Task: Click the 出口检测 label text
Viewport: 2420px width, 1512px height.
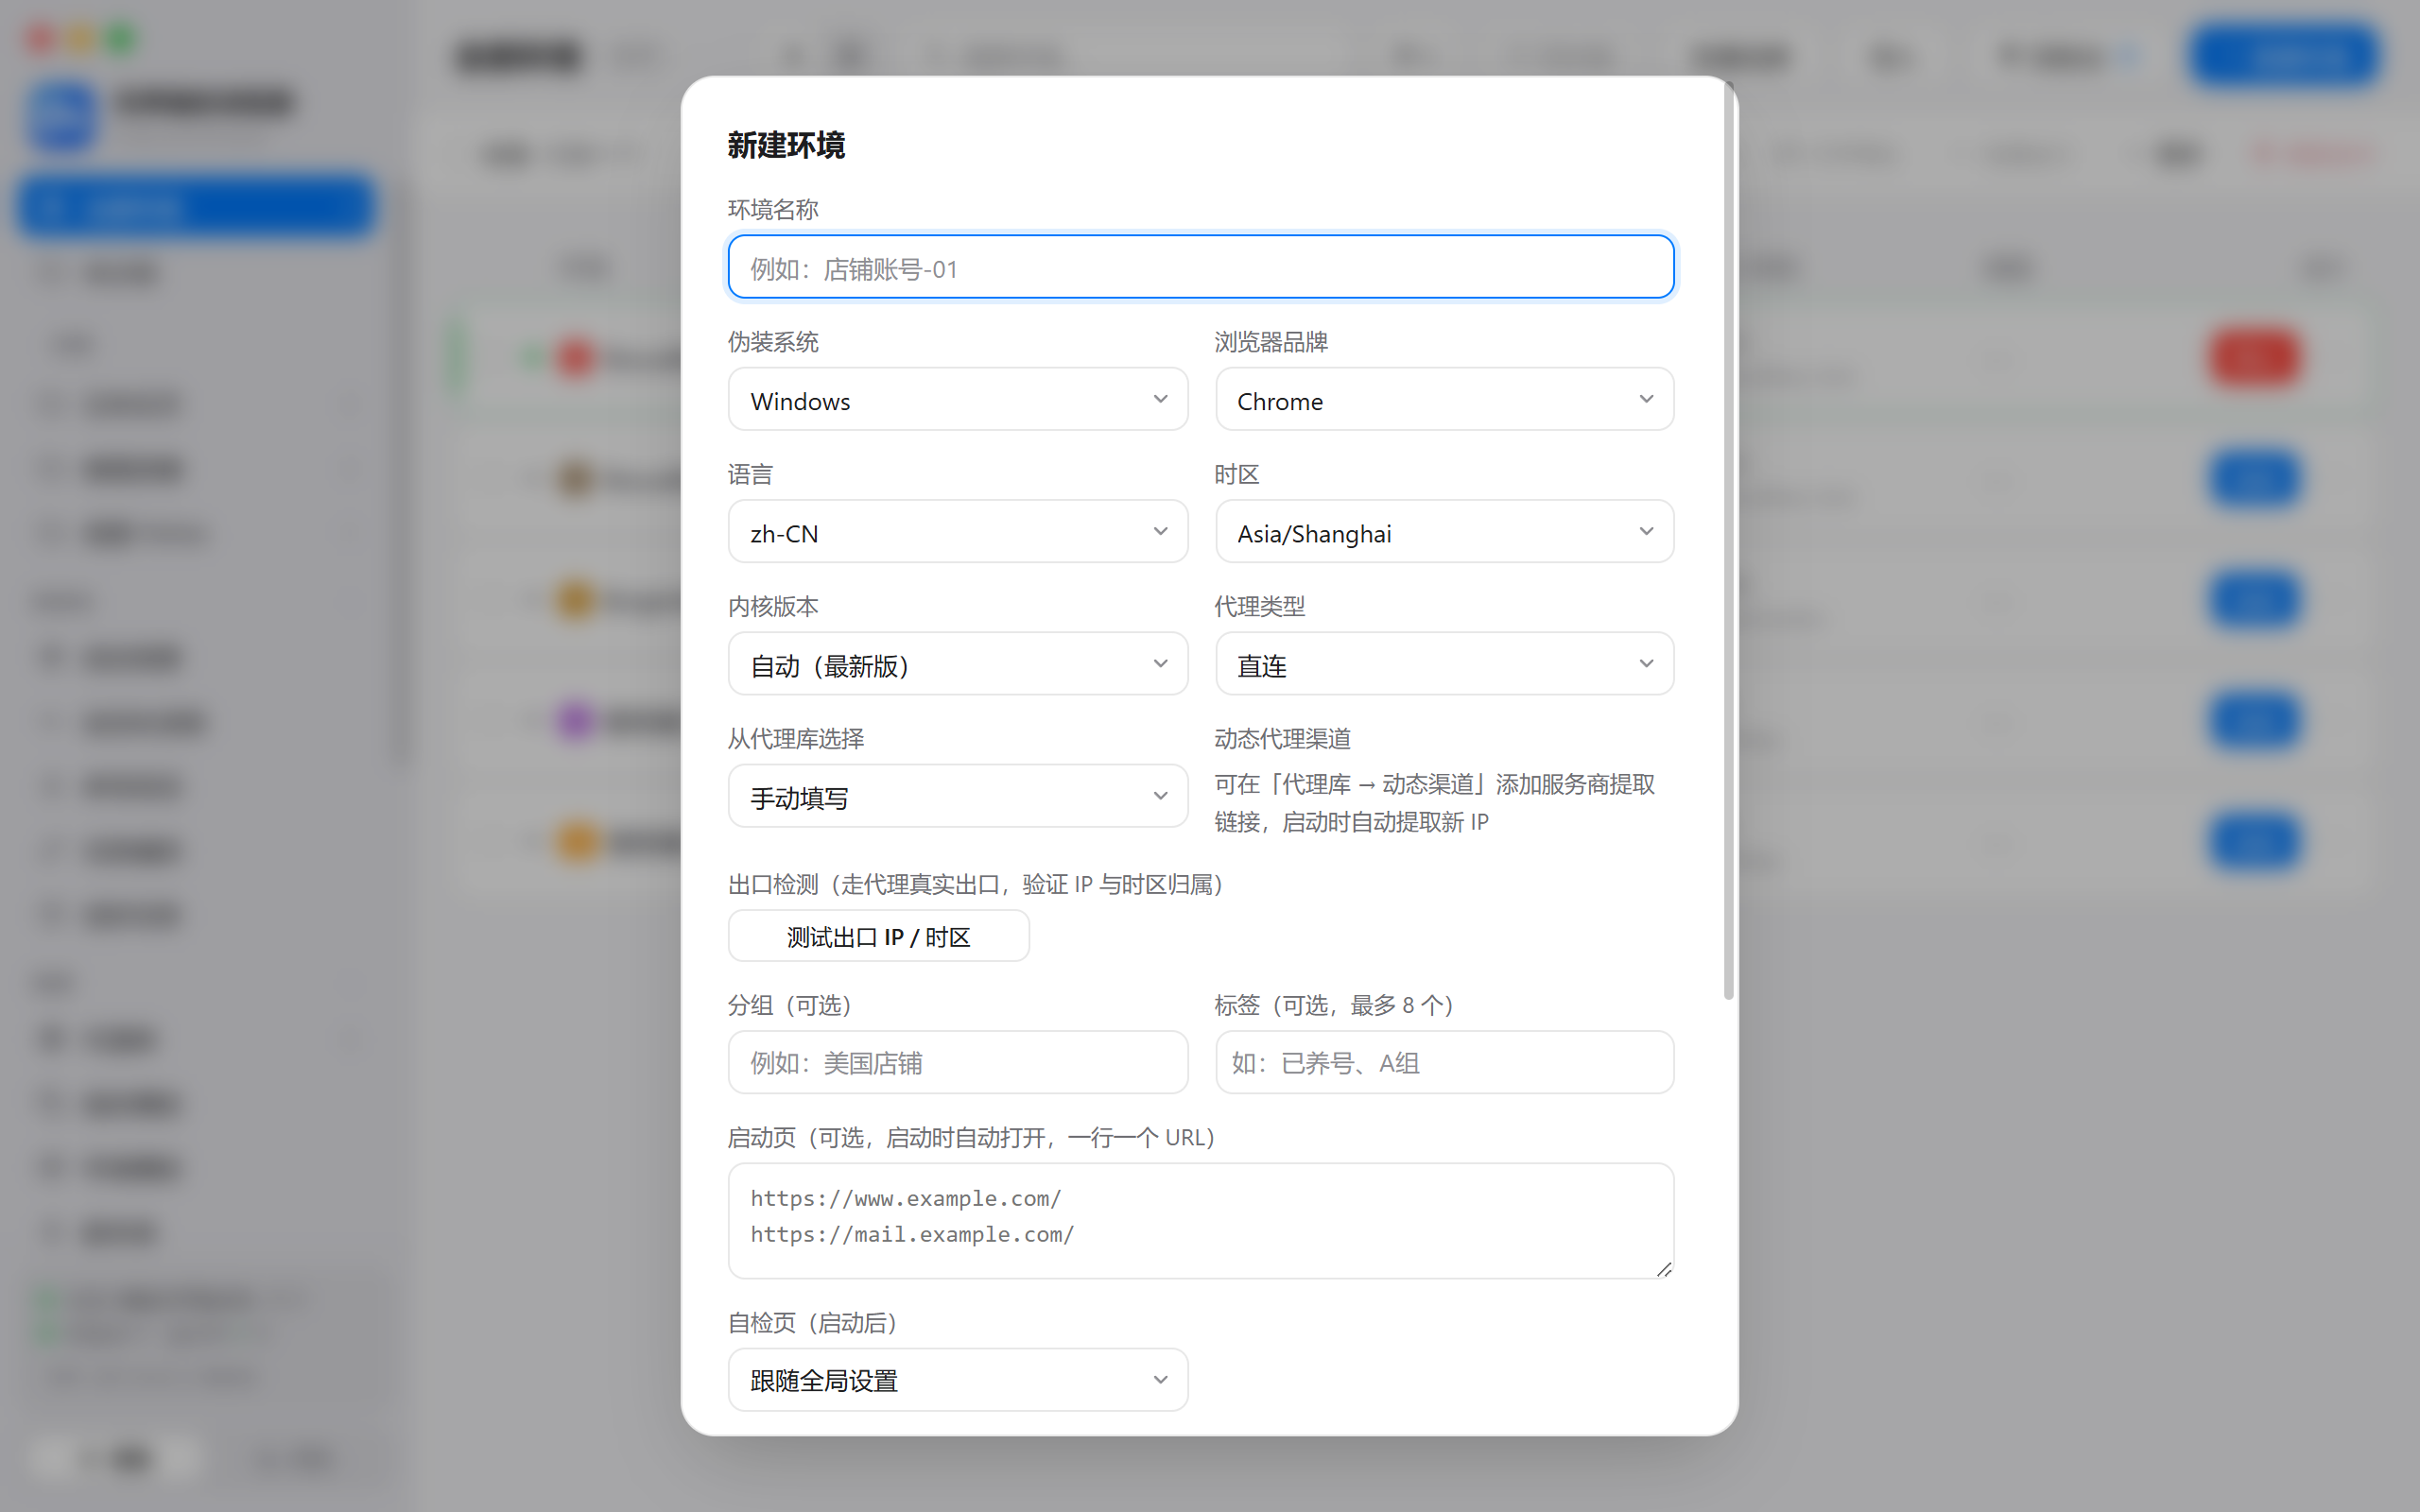Action: [x=975, y=885]
